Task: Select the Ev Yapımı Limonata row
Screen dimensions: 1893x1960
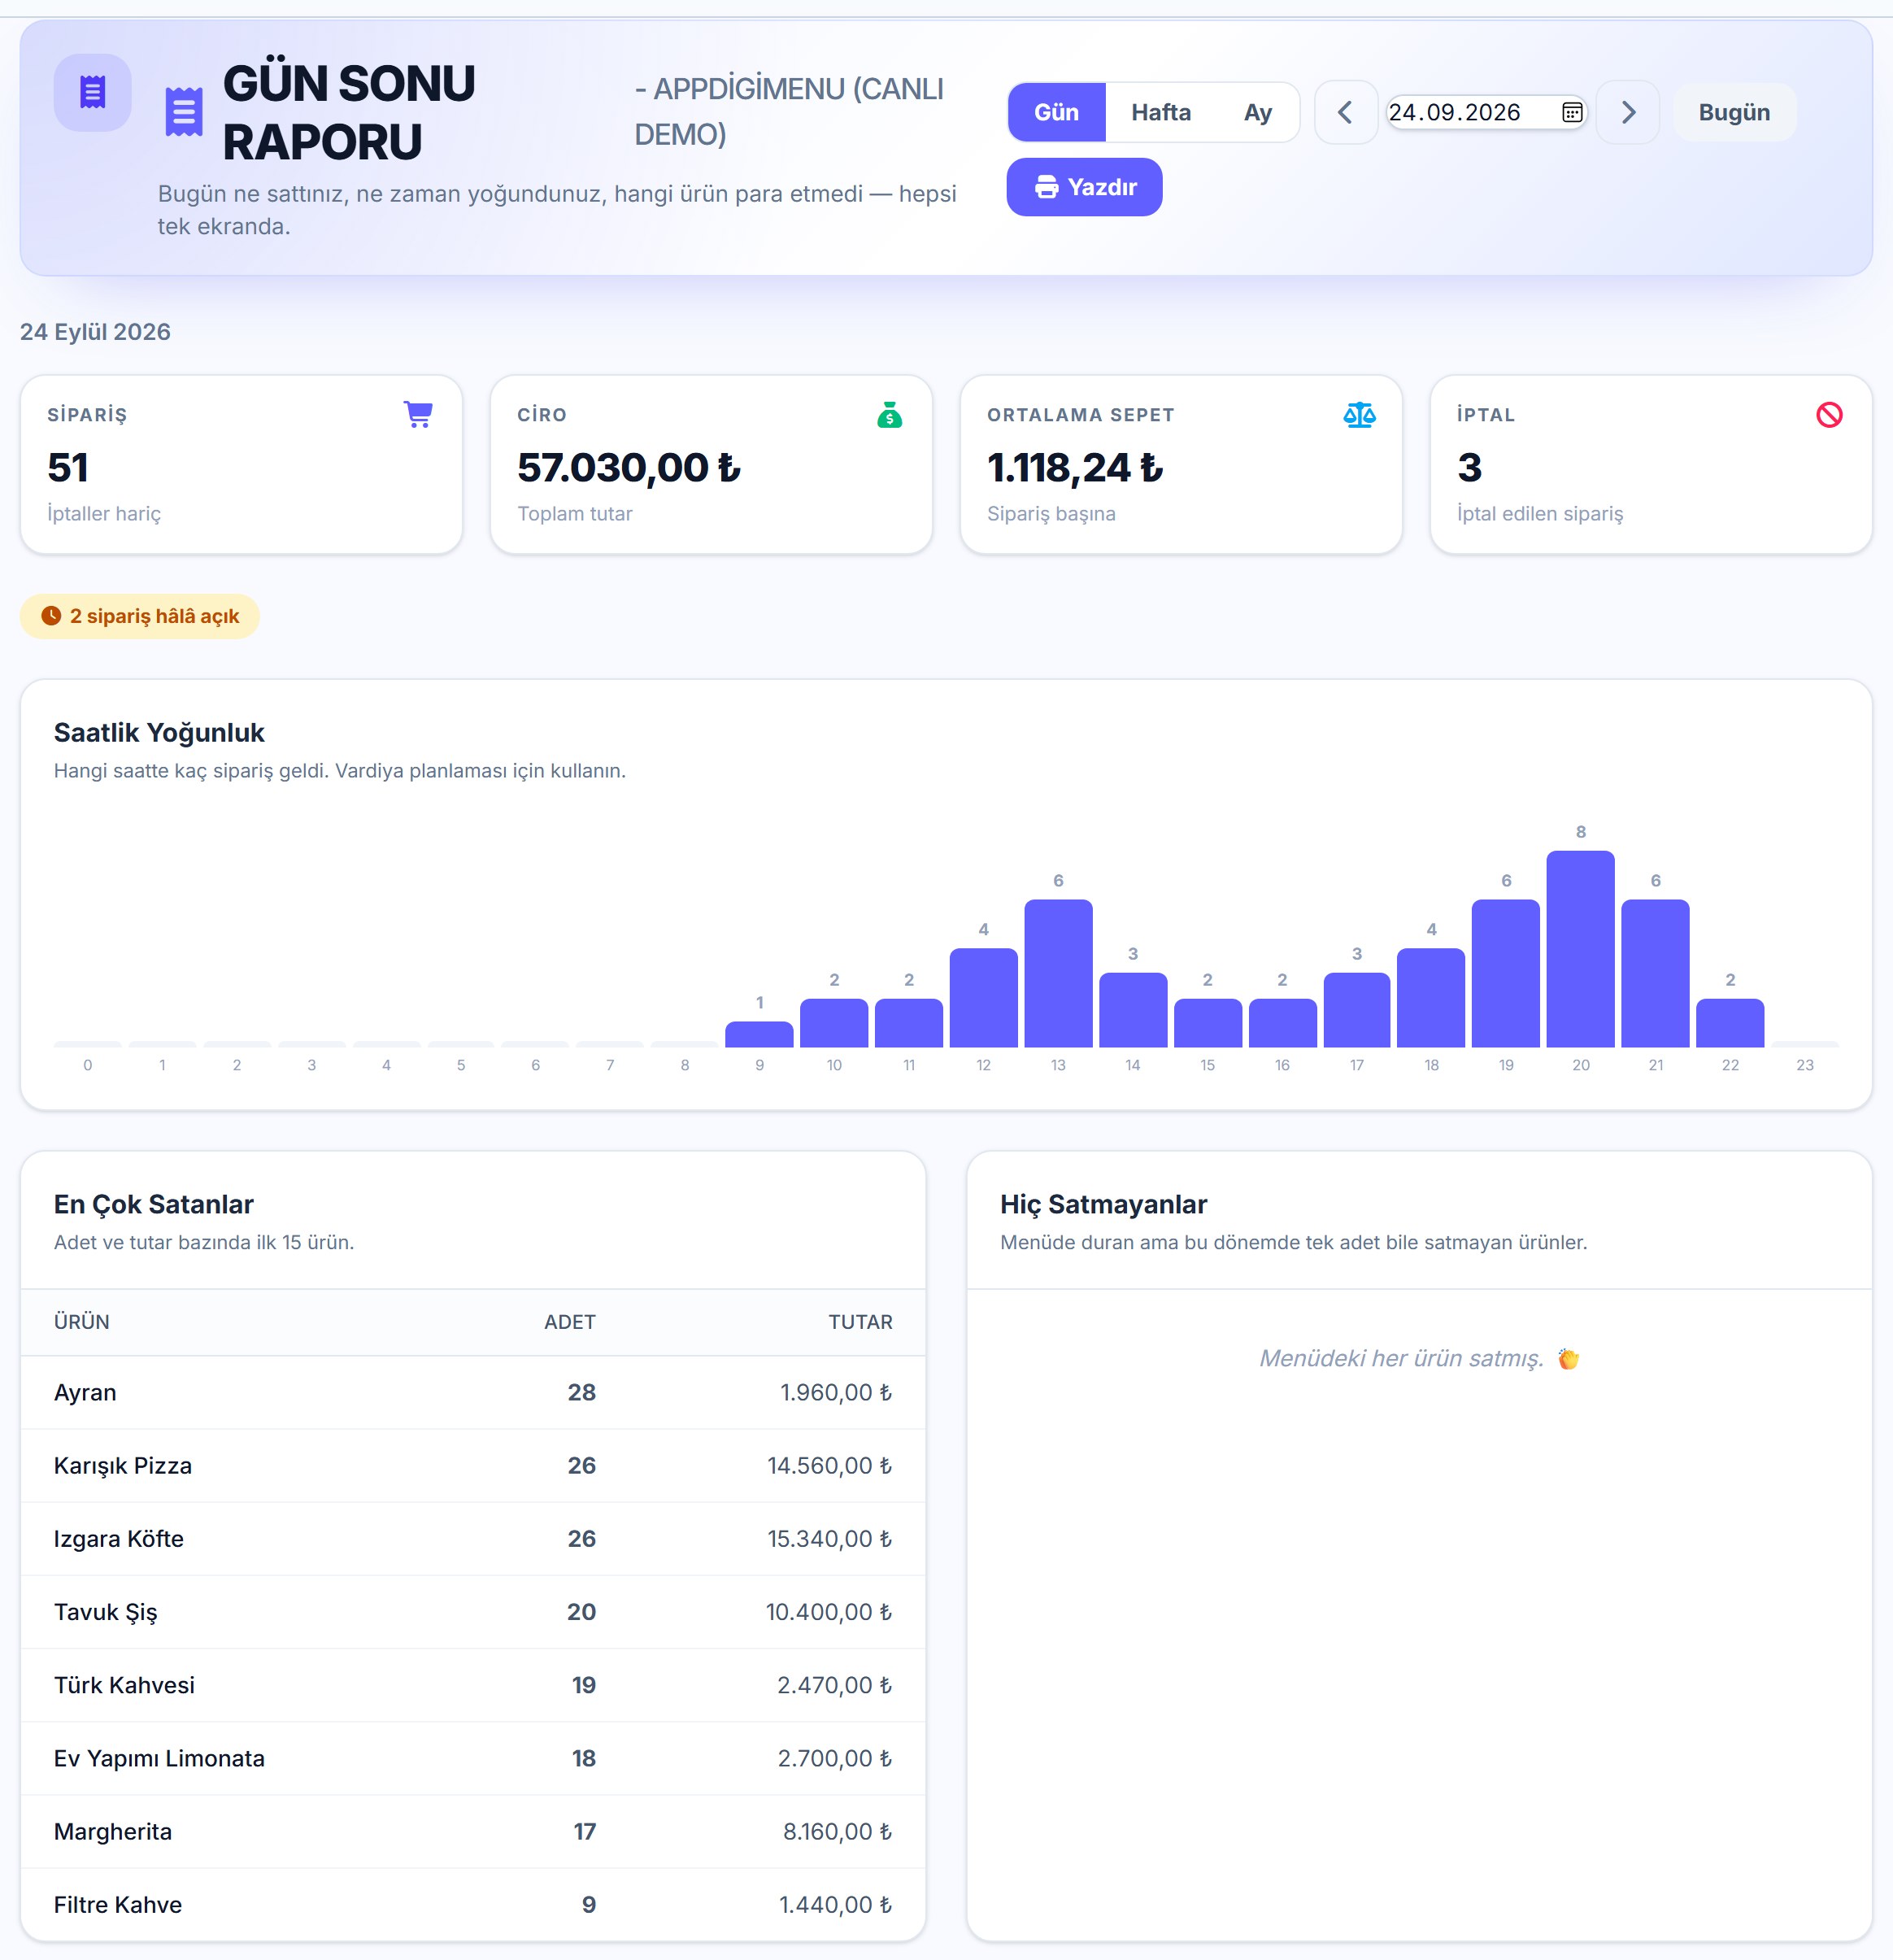Action: [x=473, y=1758]
